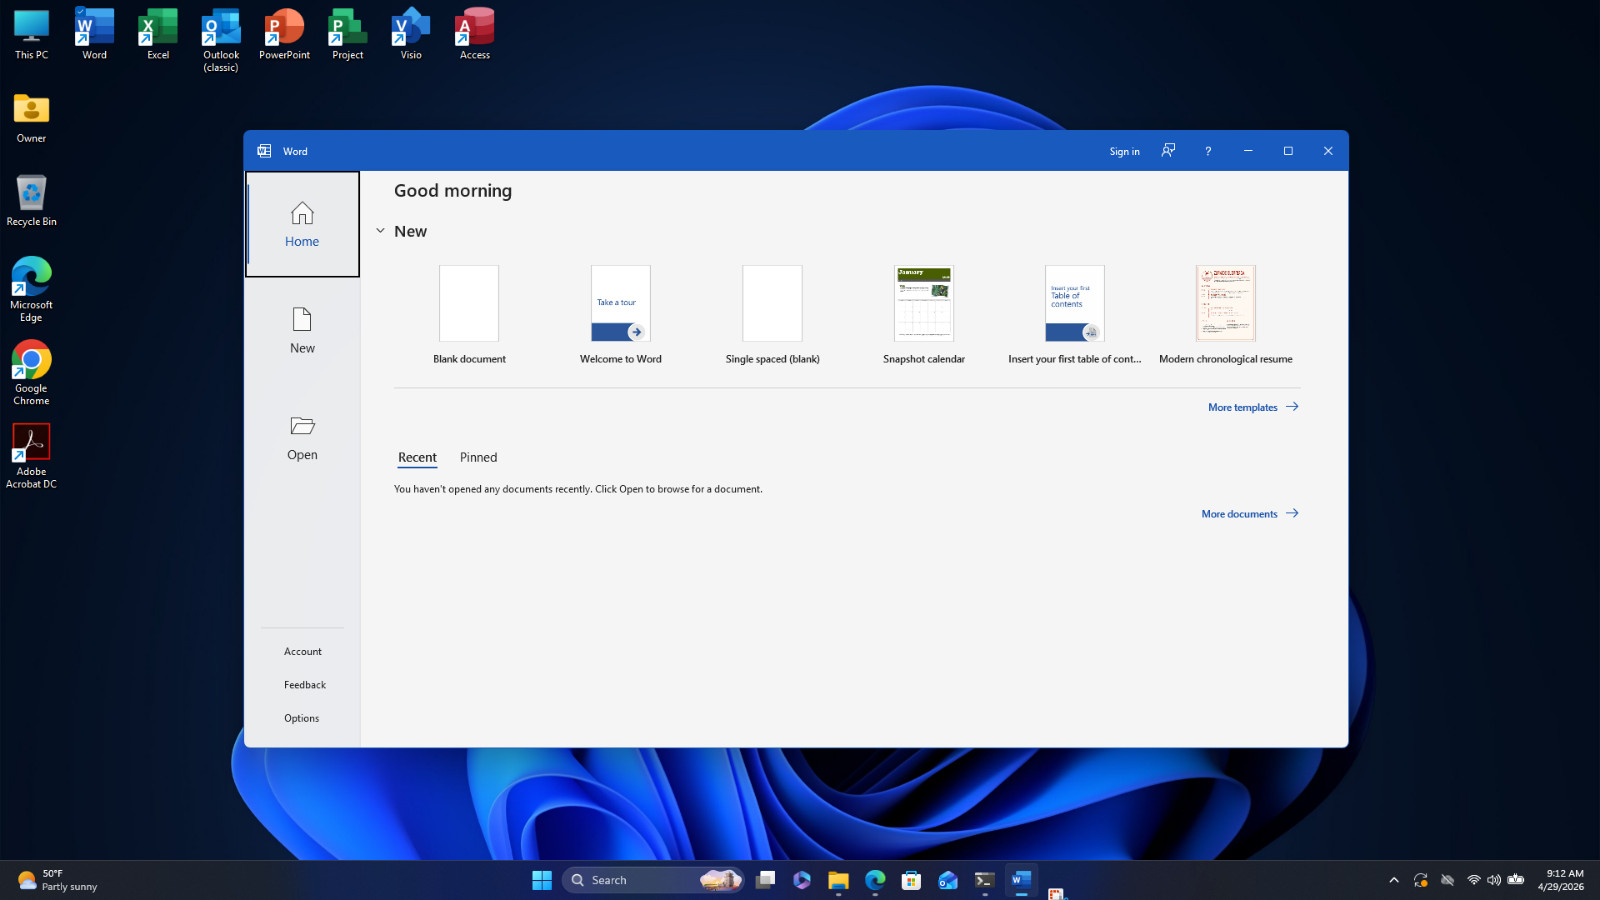This screenshot has height=900, width=1600.
Task: Open the clock showing 9:12 AM
Action: pos(1561,880)
